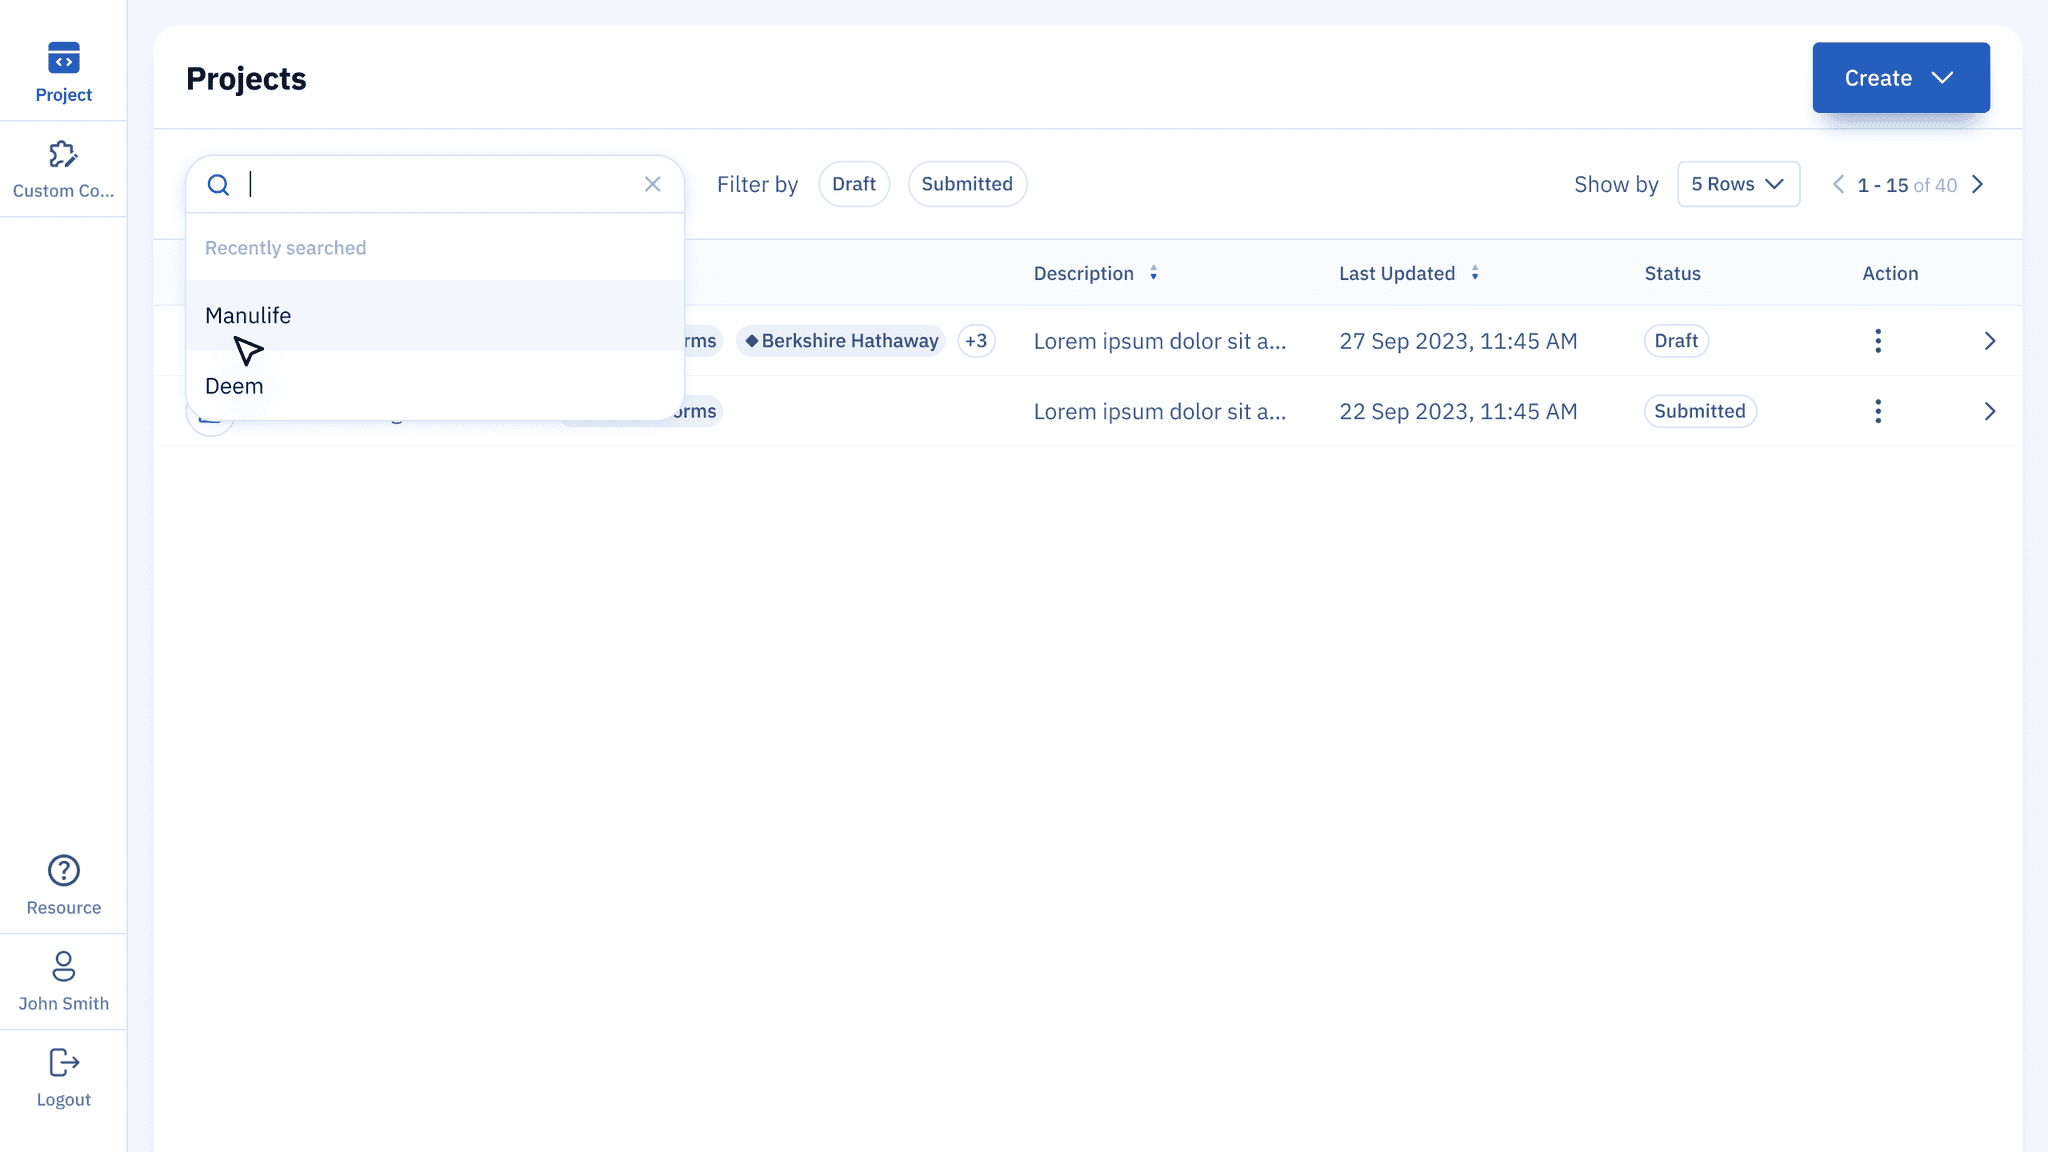
Task: Expand the Create dropdown button
Action: pos(1900,78)
